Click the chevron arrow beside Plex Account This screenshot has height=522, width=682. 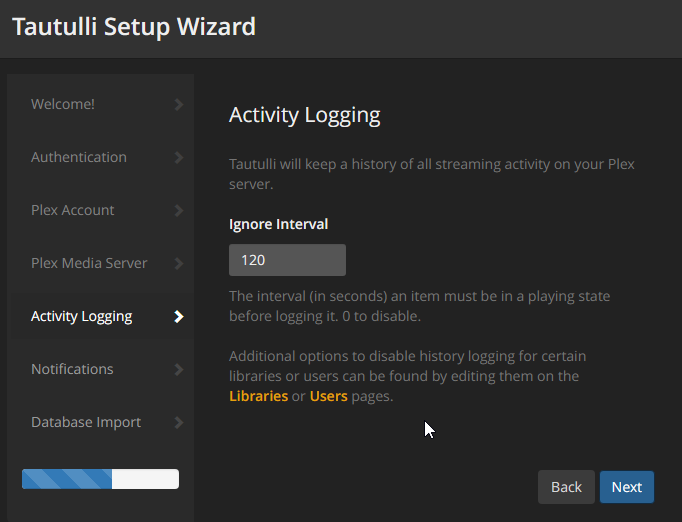coord(179,210)
